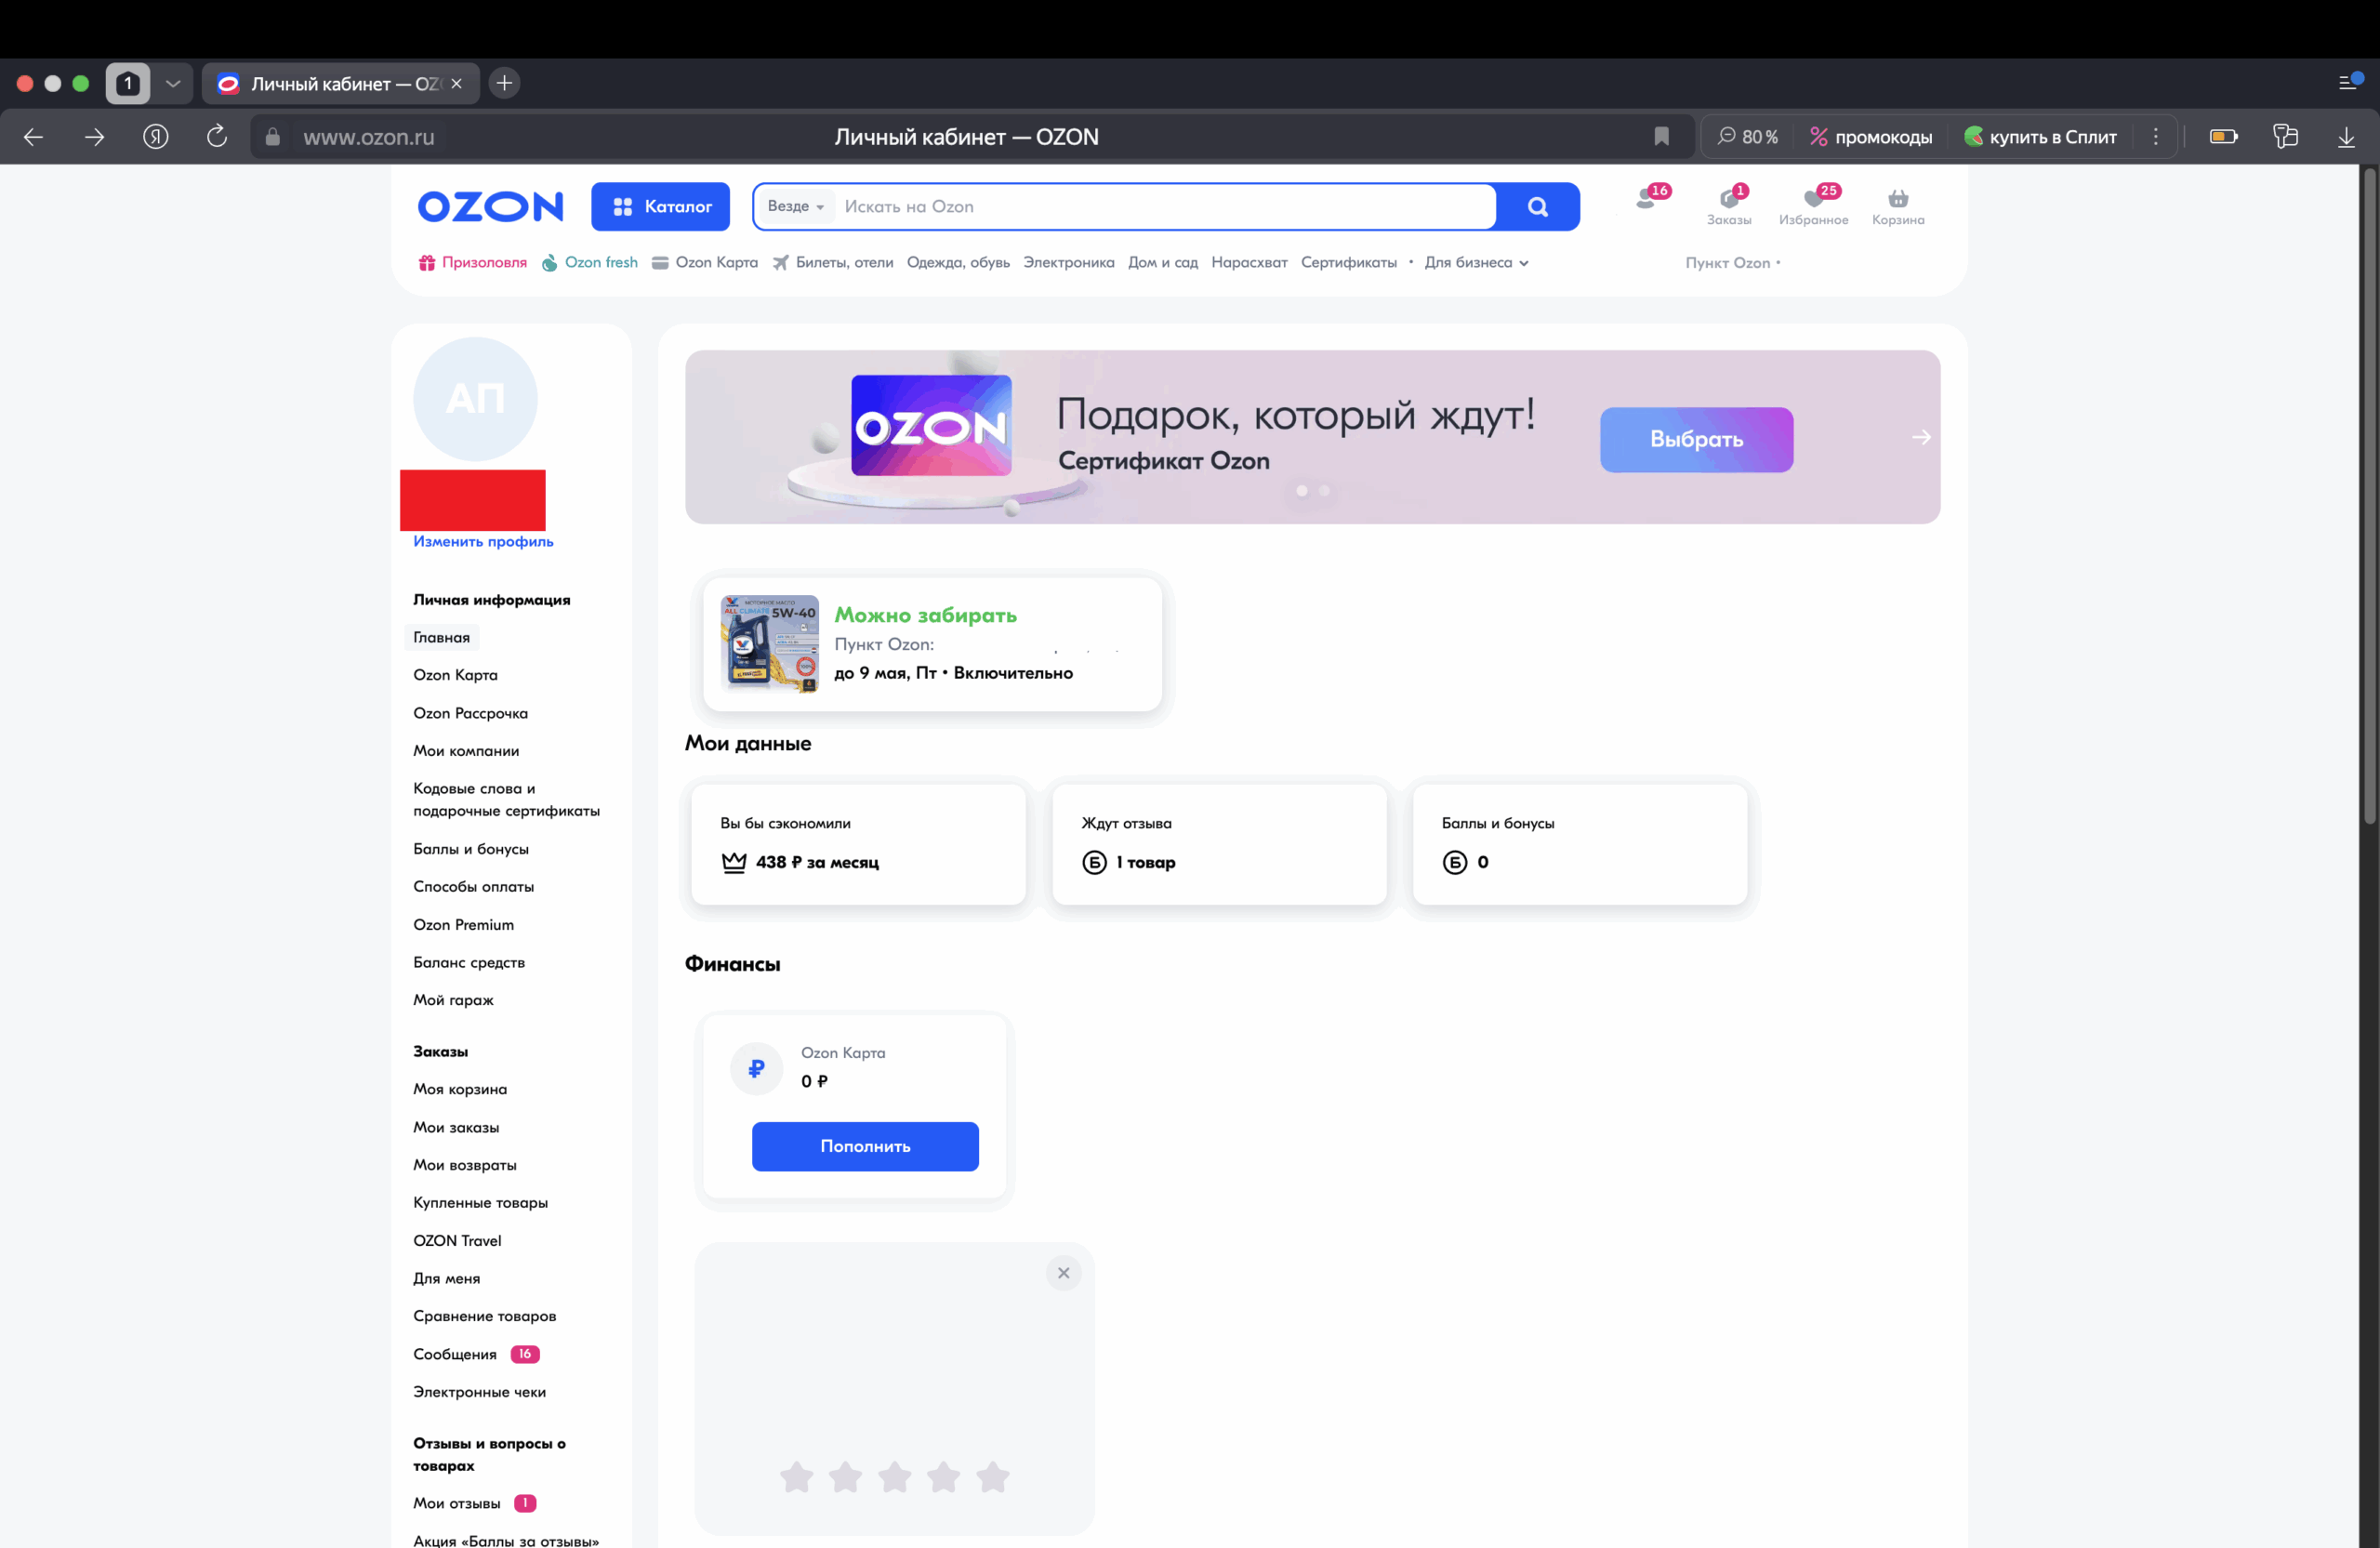Click the magnifier search button
The width and height of the screenshot is (2380, 1548).
point(1538,207)
